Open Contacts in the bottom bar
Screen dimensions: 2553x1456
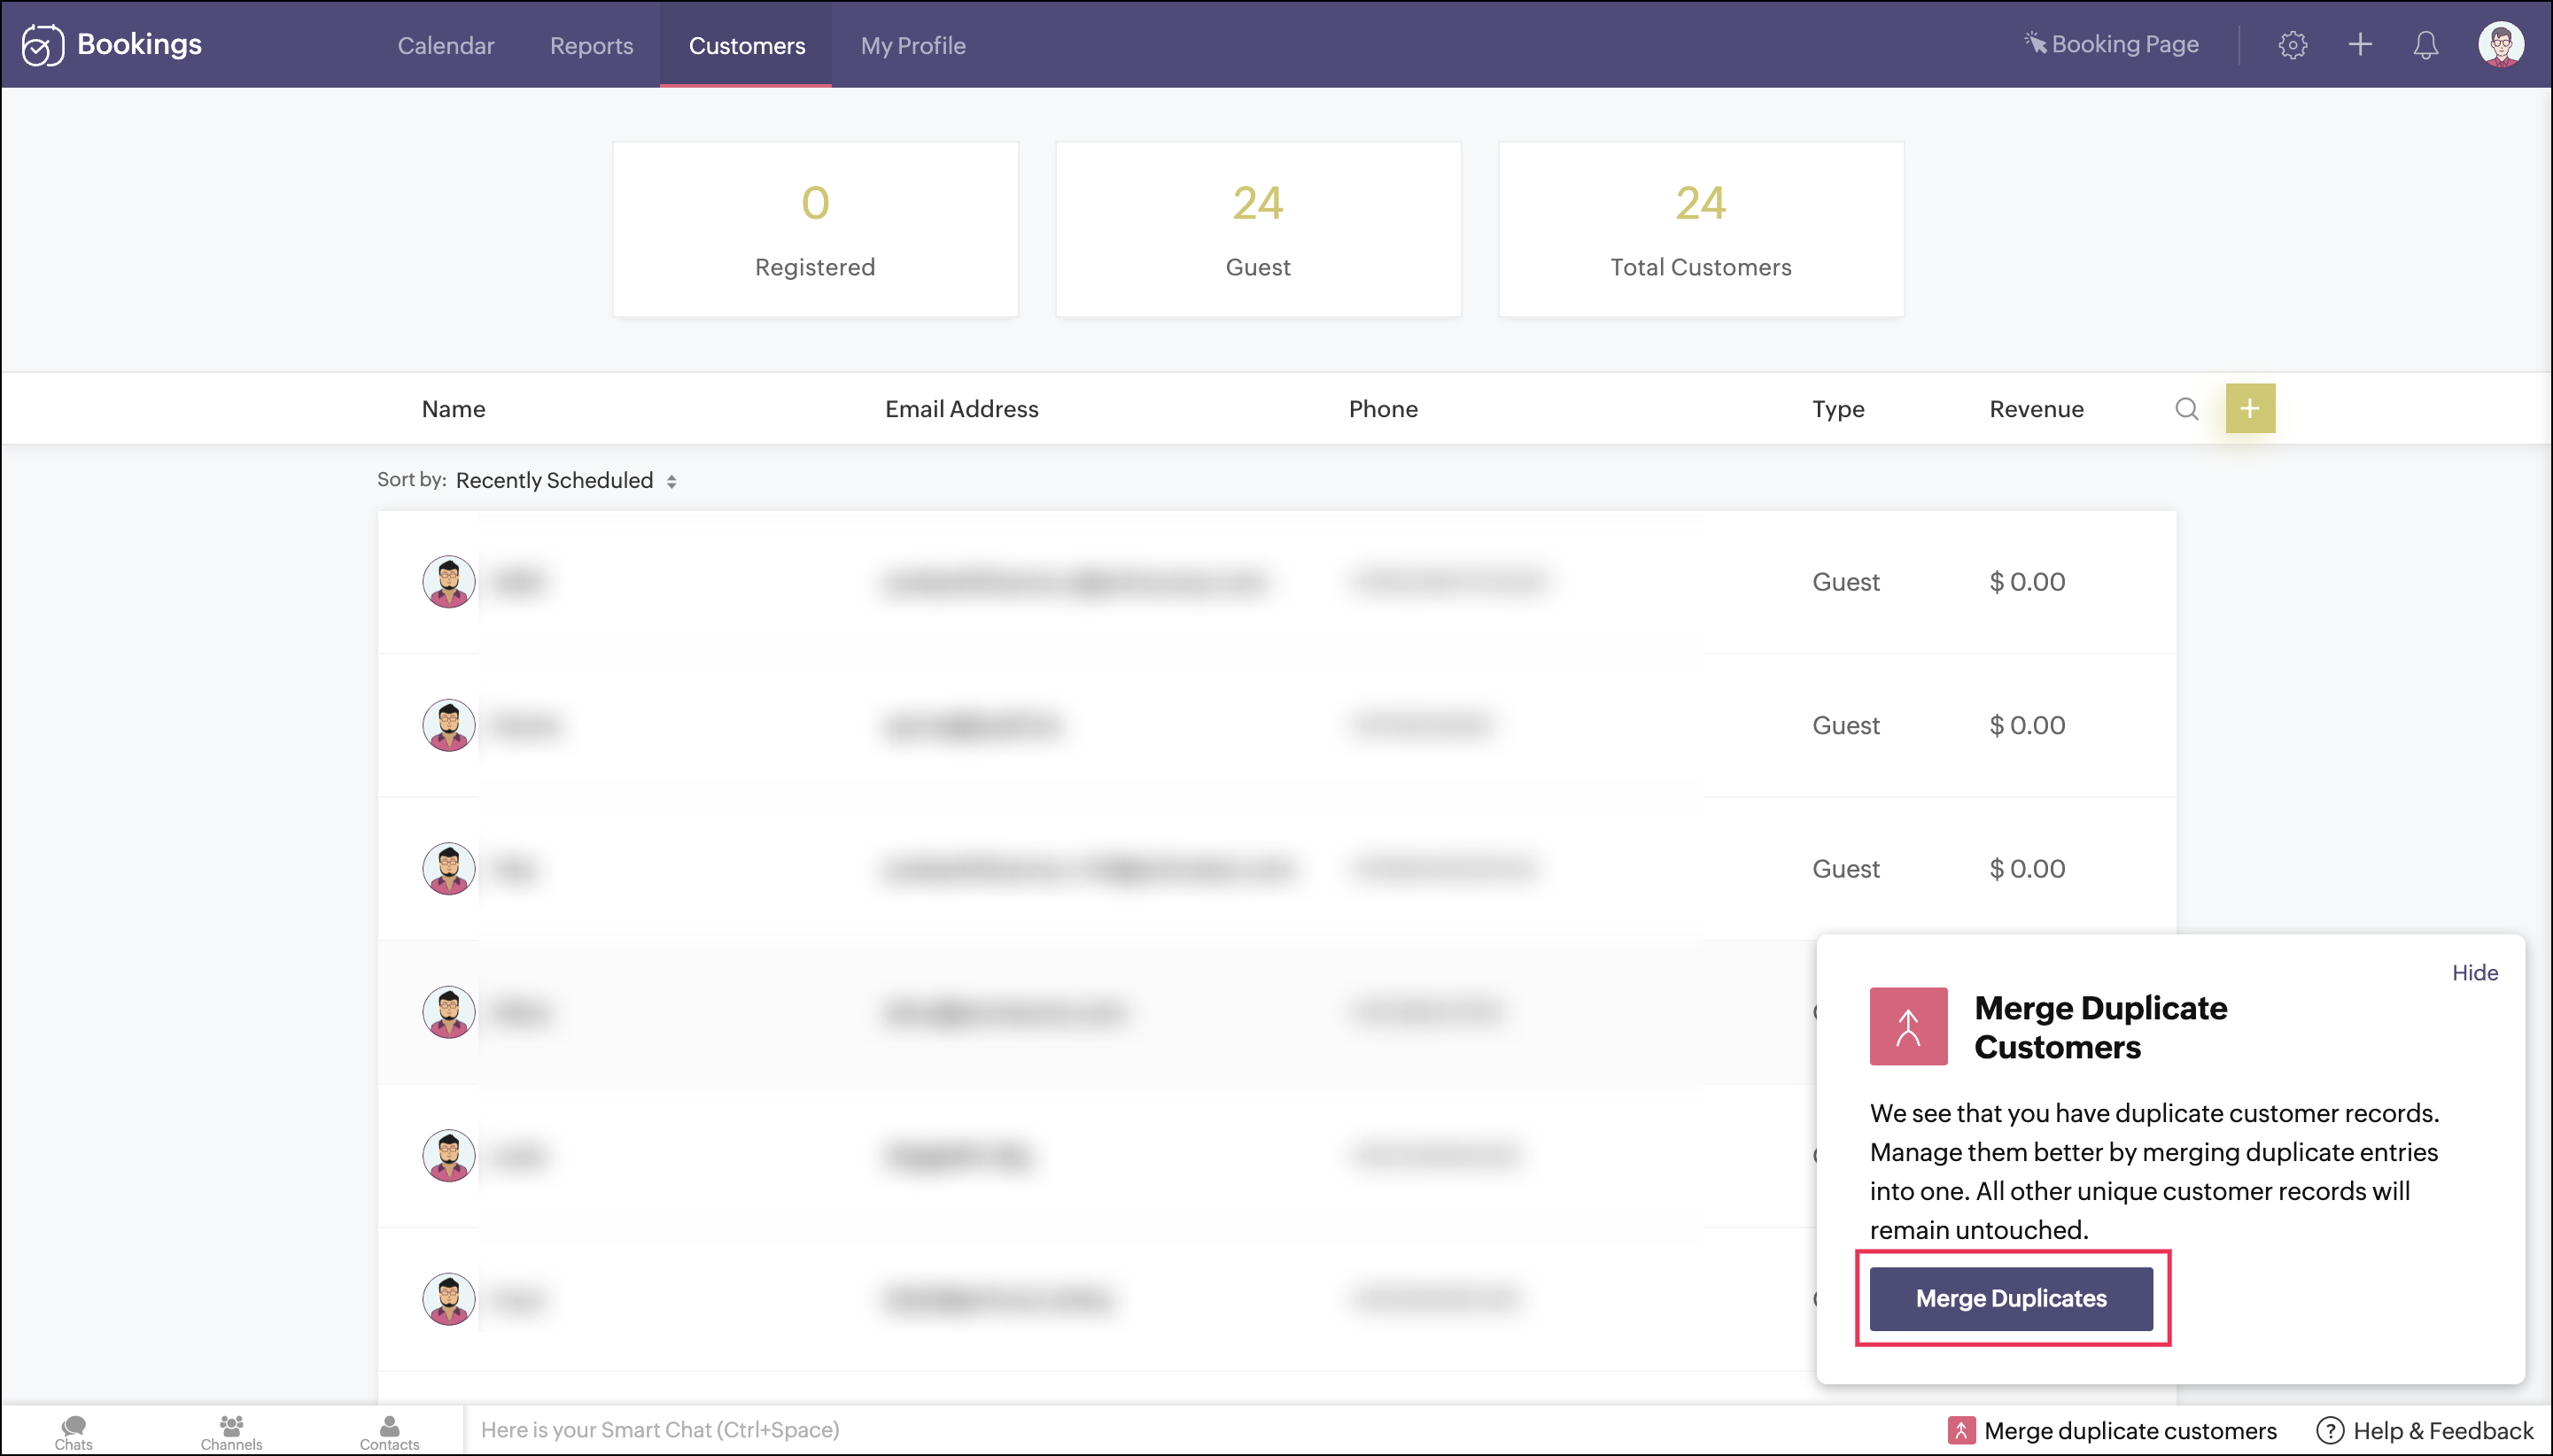click(389, 1431)
